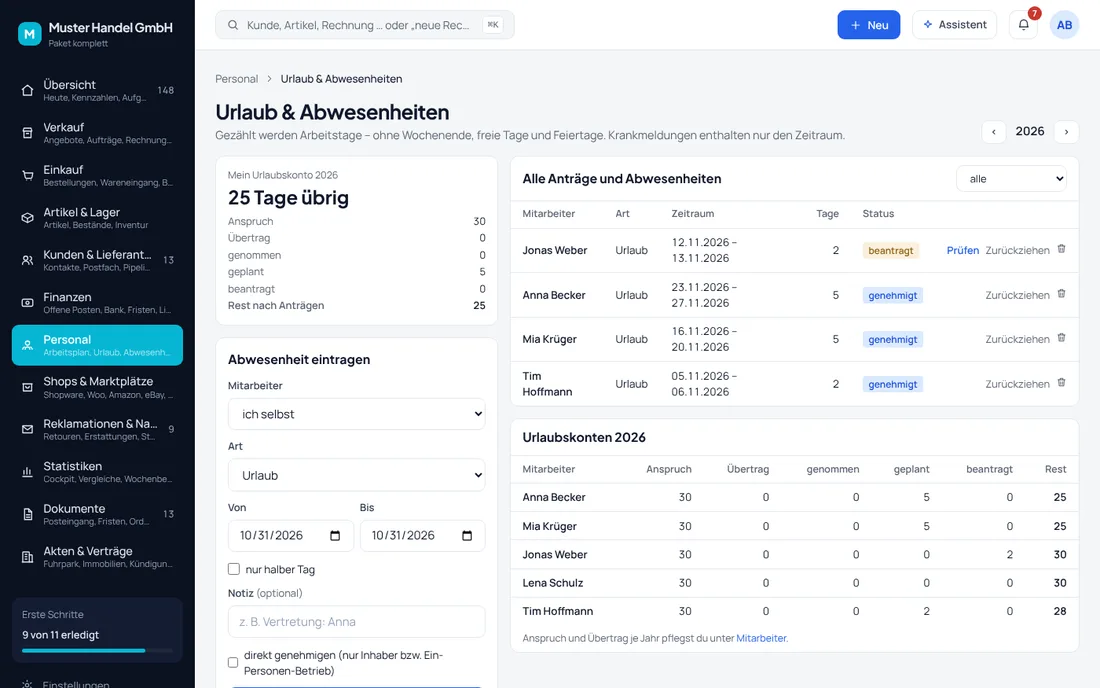
Task: Click the Dokumente file icon
Action: [27, 514]
